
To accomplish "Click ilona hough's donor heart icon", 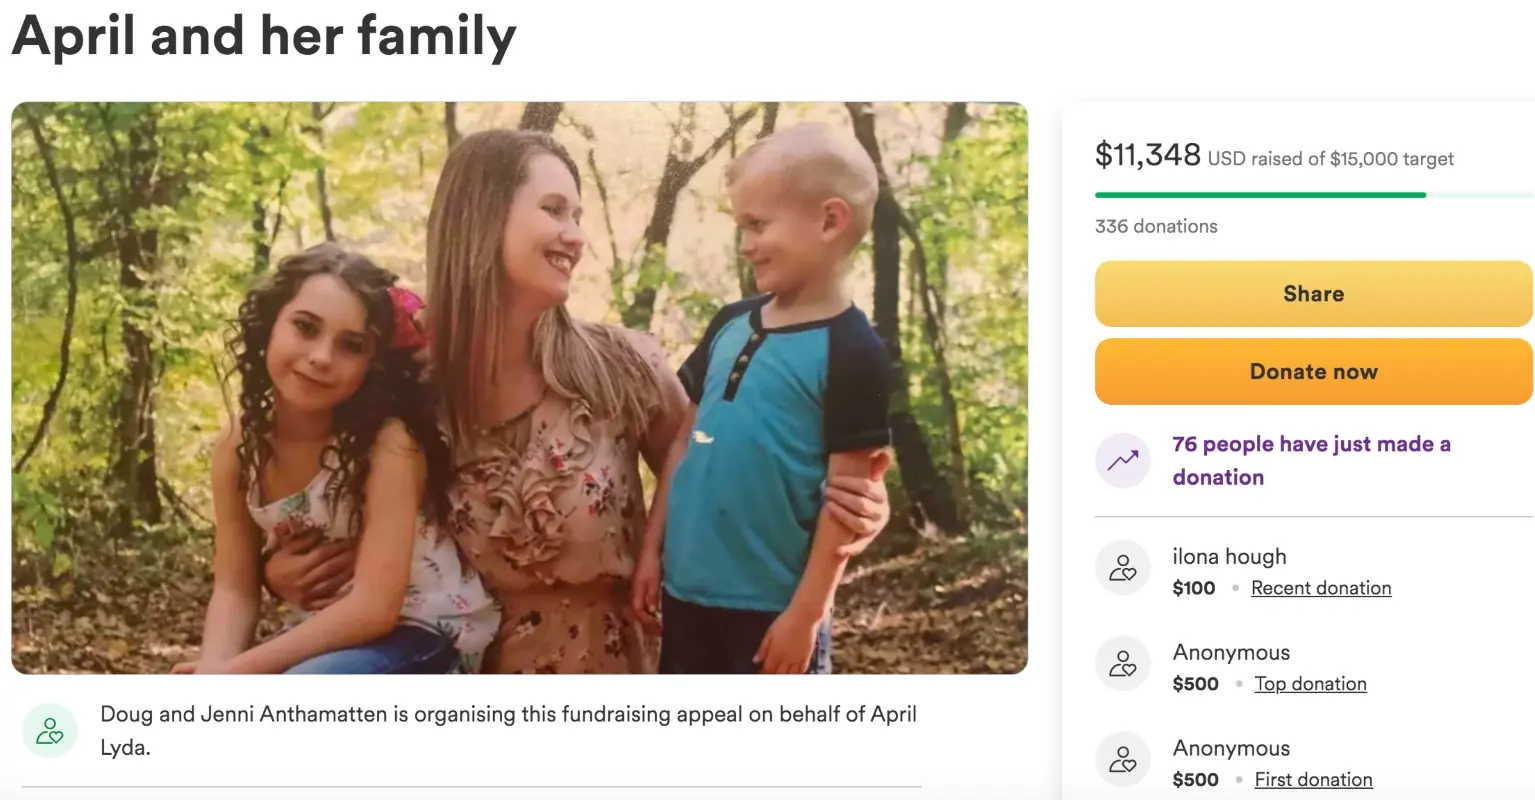I will point(1122,568).
